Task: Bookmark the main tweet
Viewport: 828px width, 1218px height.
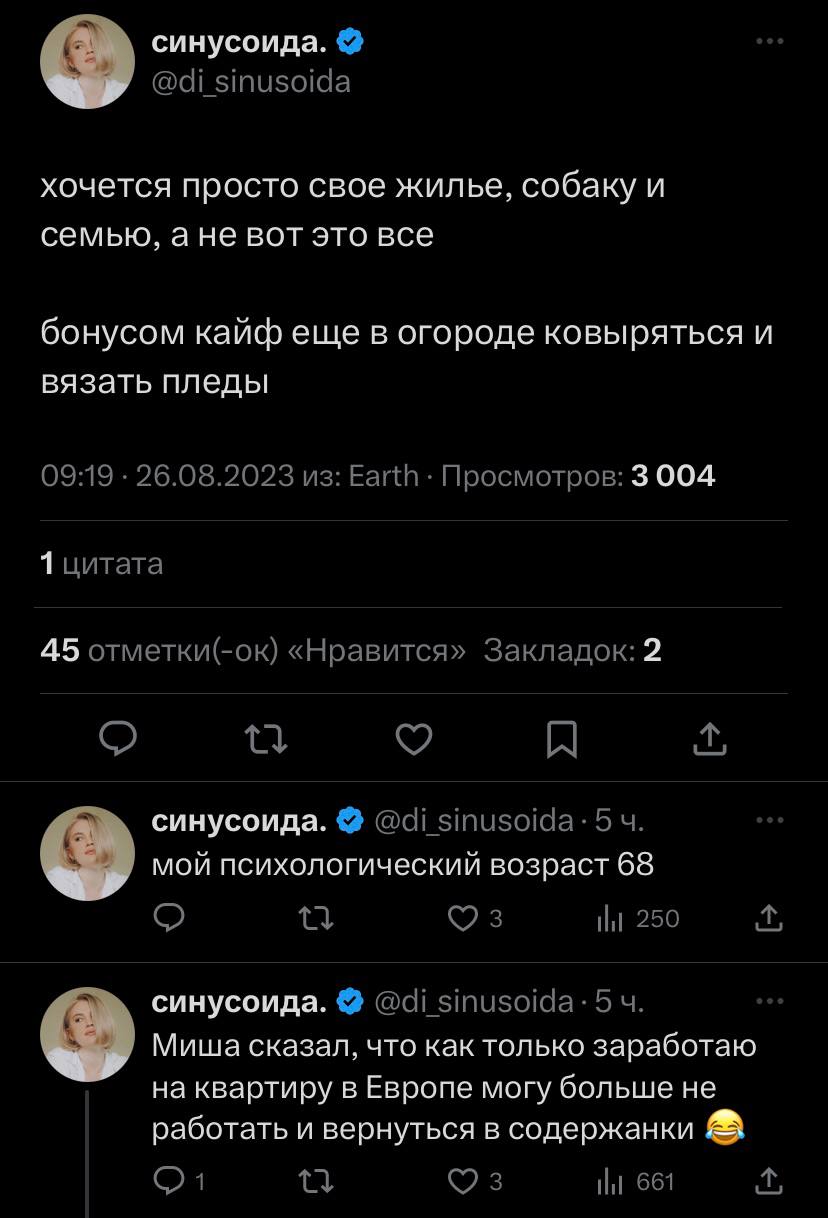Action: point(562,739)
